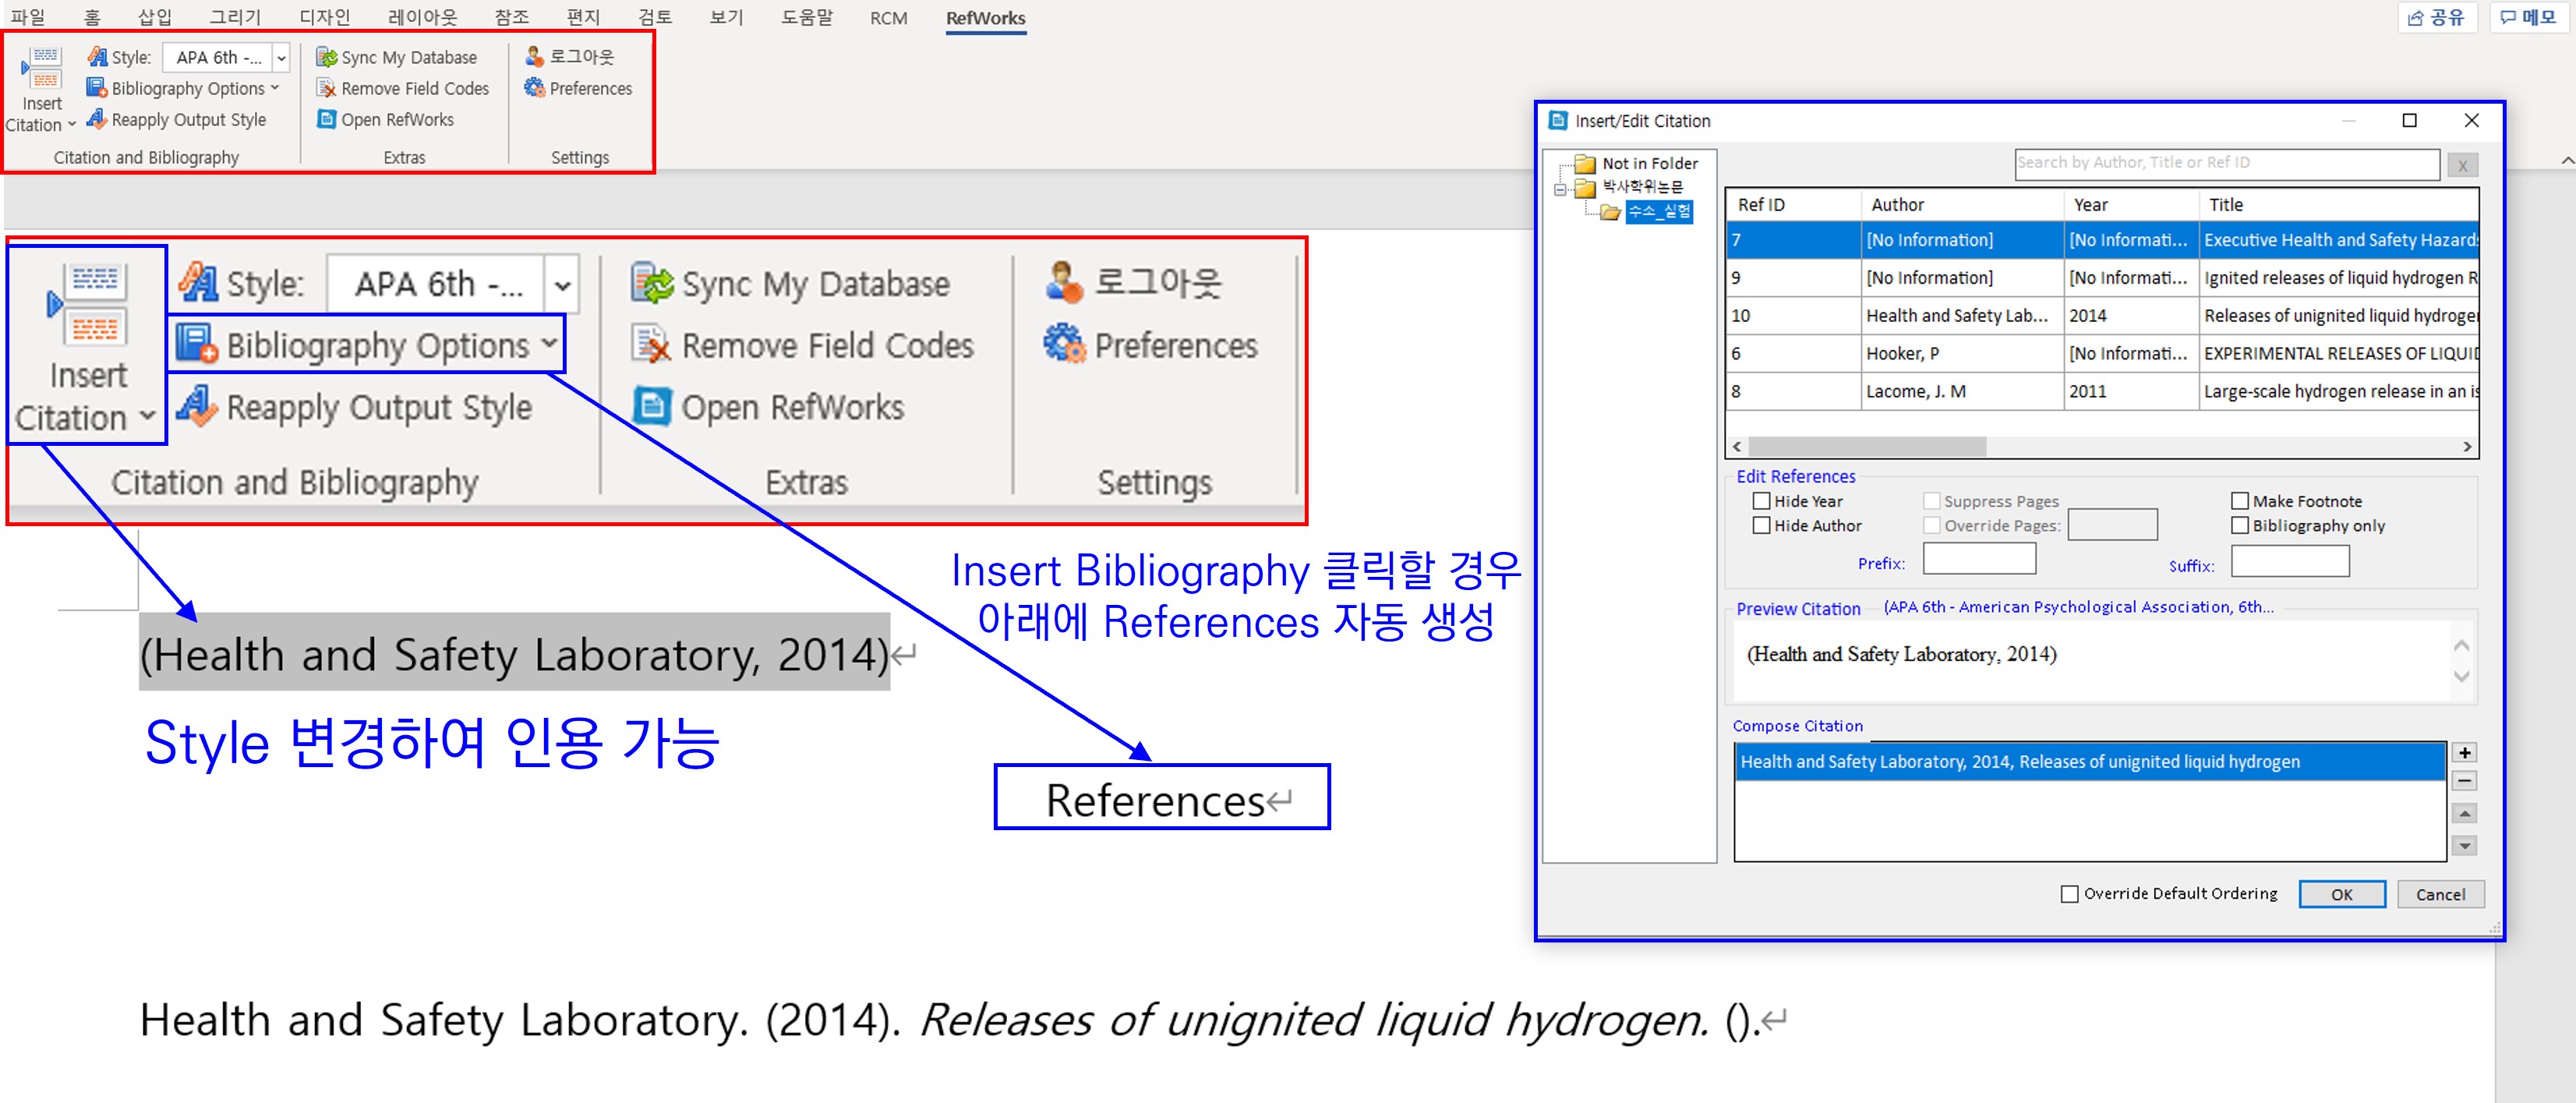Image resolution: width=2576 pixels, height=1103 pixels.
Task: Enable the Bibliography only checkbox
Action: pos(2240,525)
